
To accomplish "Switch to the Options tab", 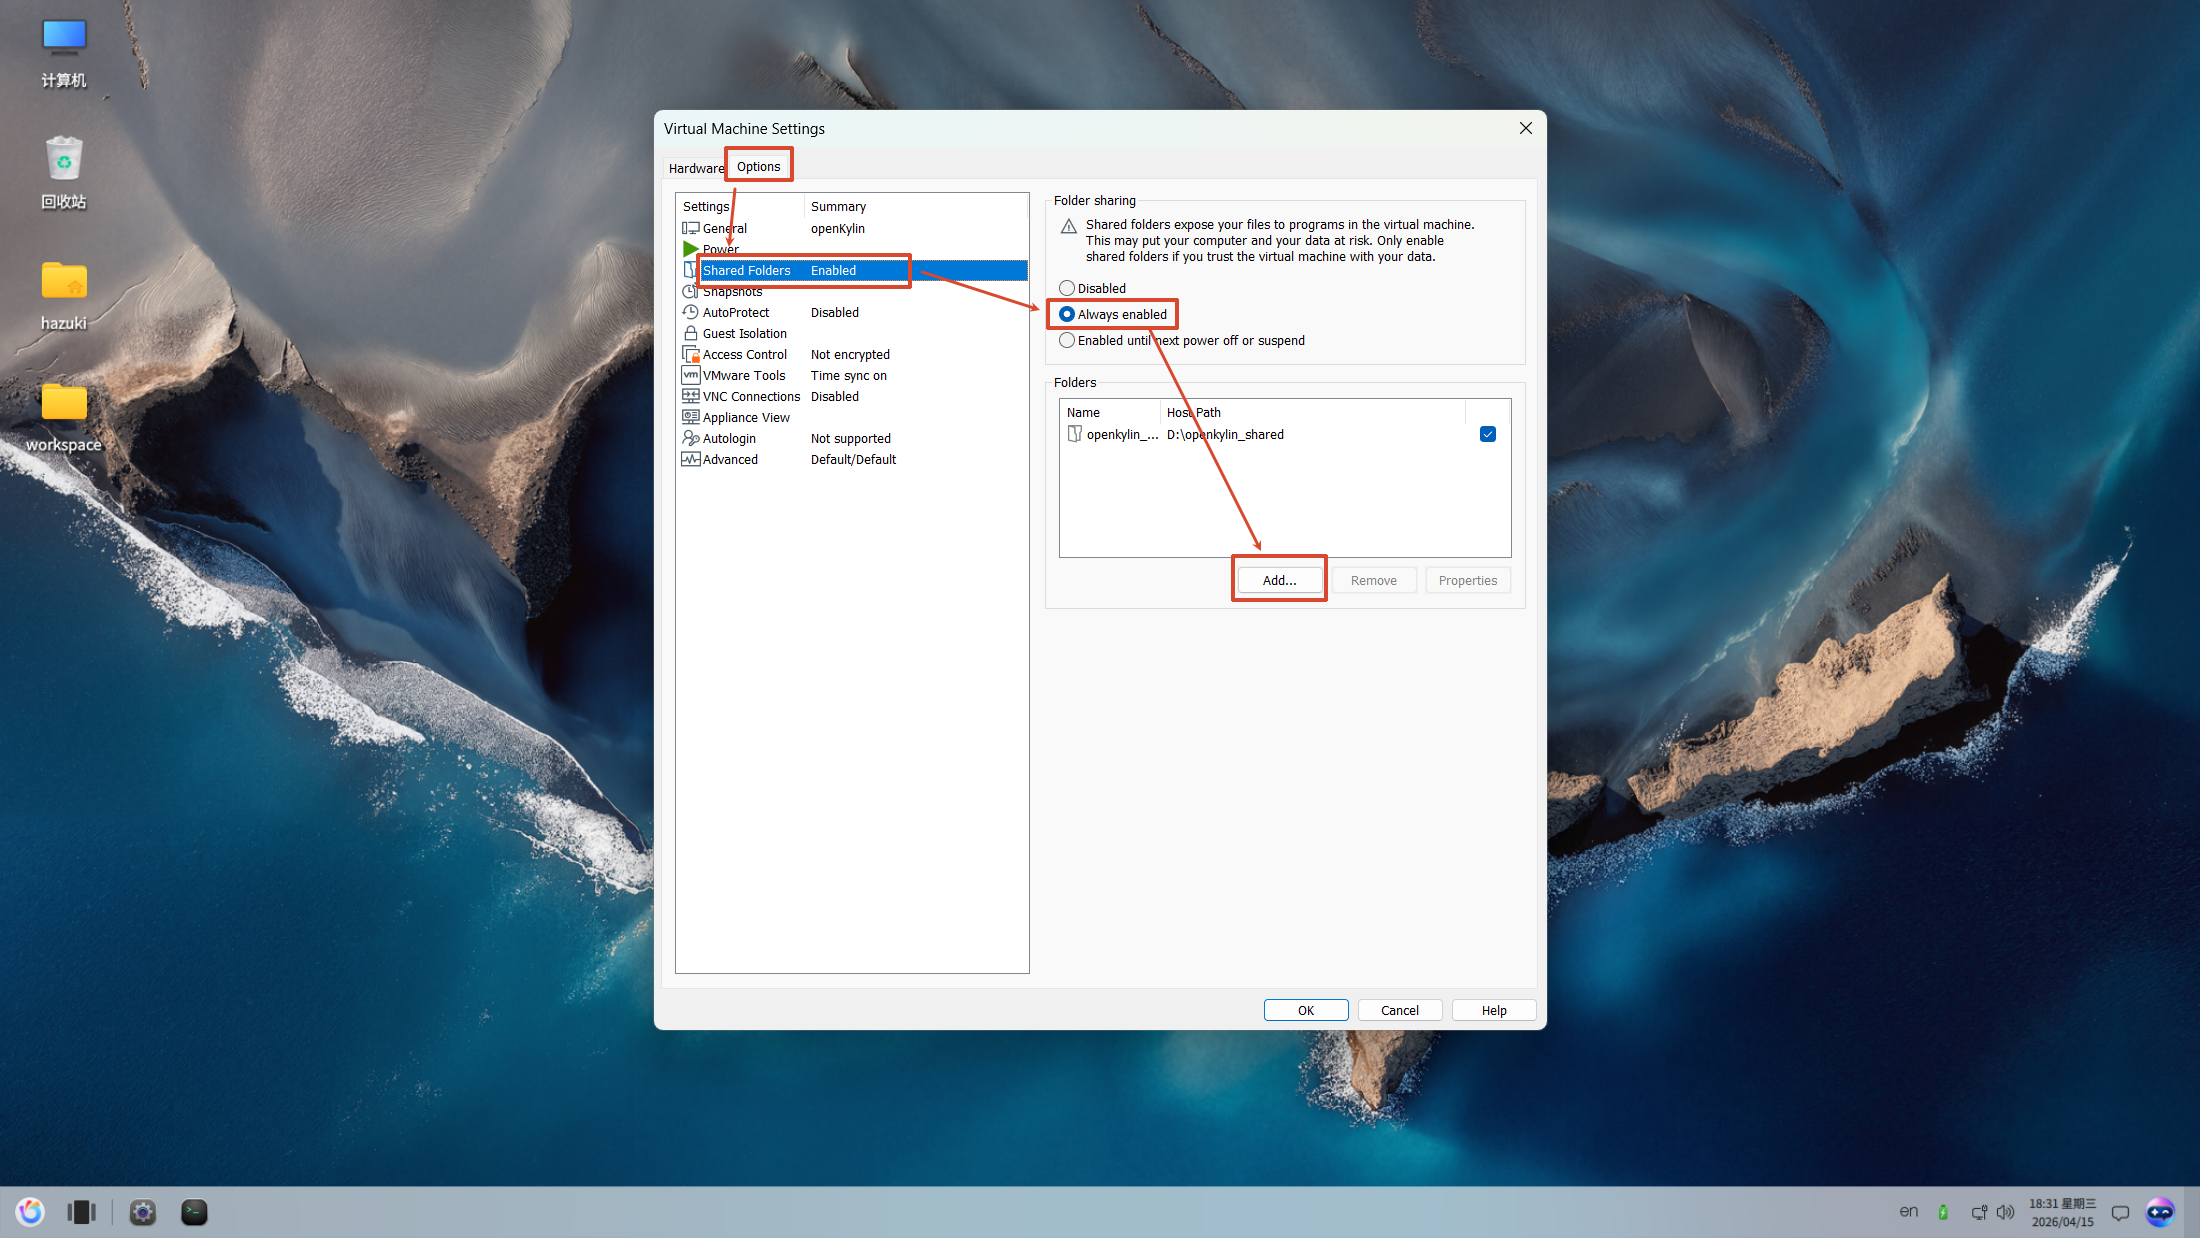I will (x=758, y=166).
